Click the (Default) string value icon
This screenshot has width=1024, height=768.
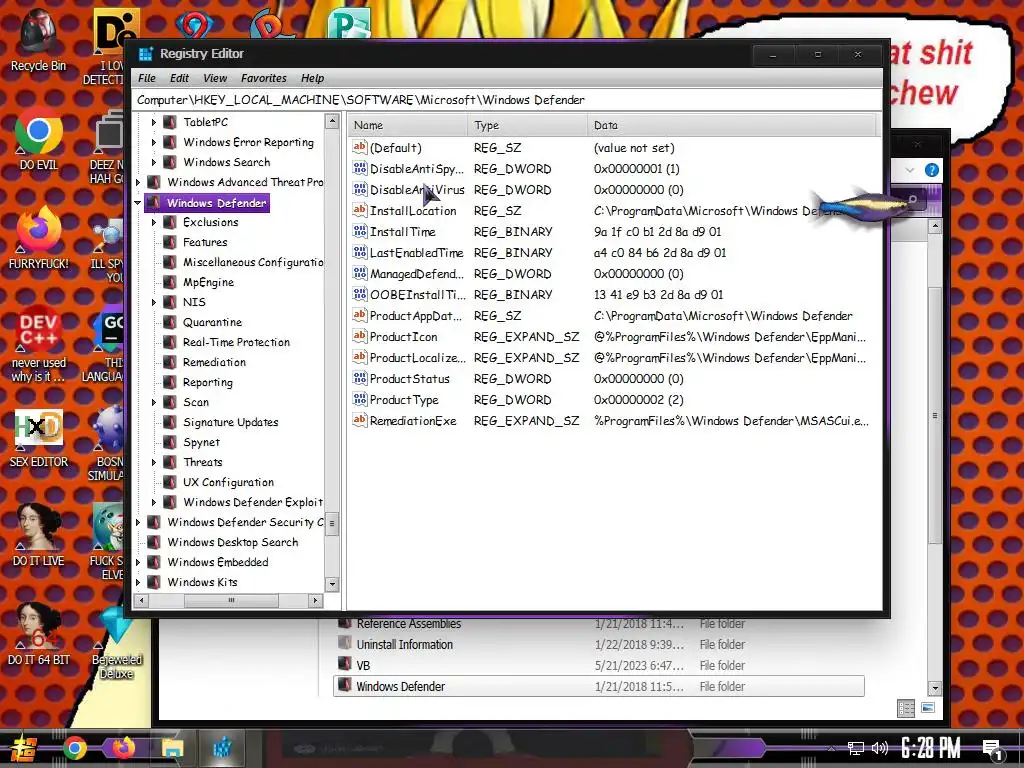(360, 147)
